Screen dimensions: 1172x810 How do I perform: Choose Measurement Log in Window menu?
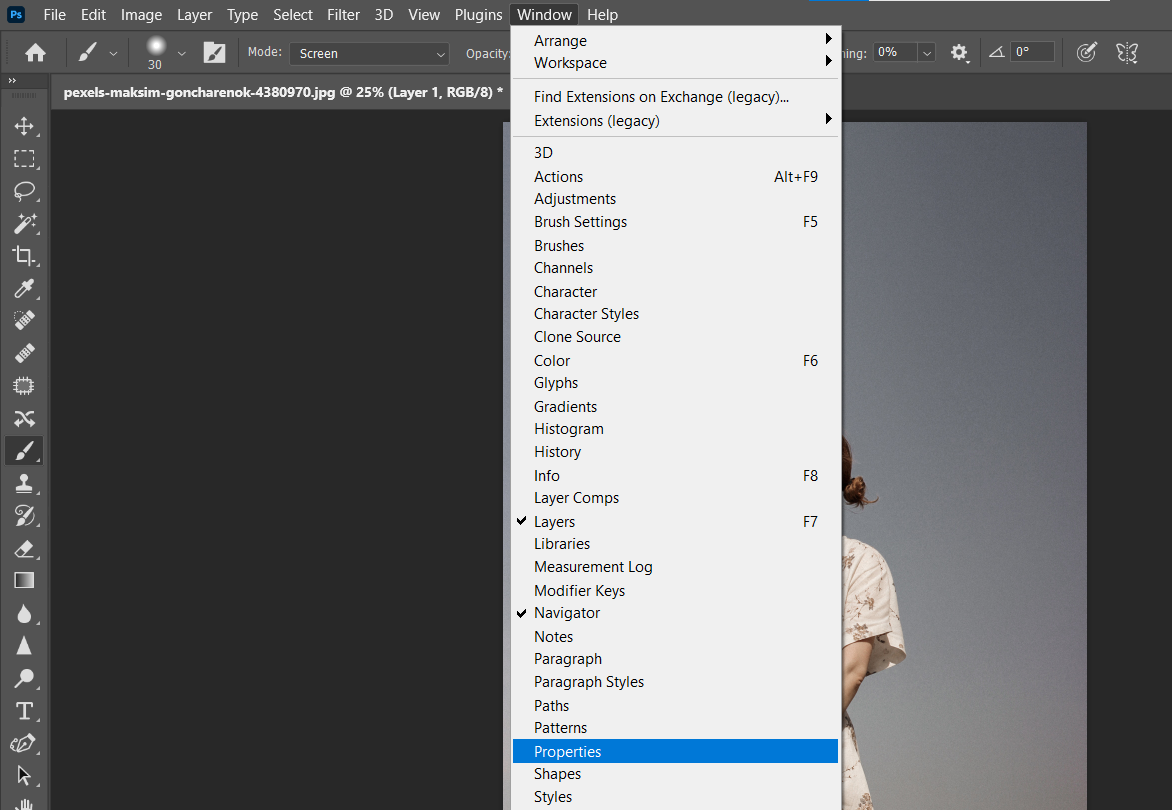click(x=675, y=566)
